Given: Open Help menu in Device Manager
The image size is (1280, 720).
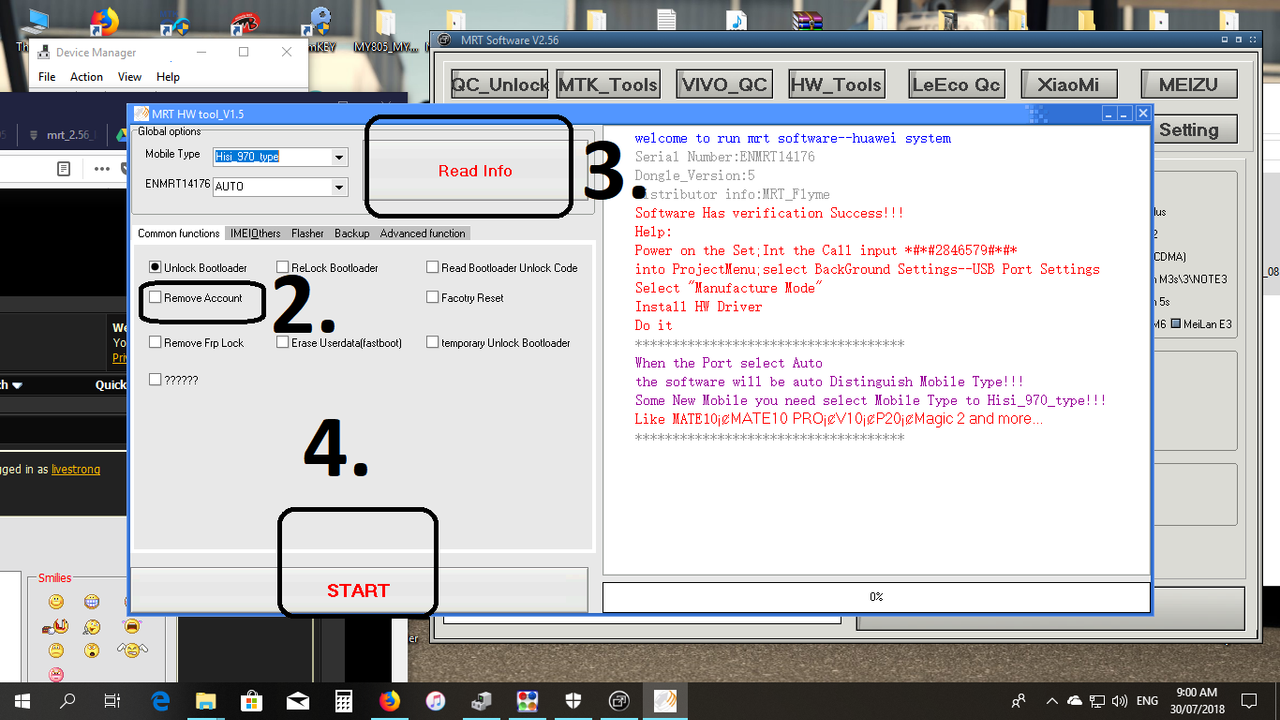Looking at the screenshot, I should (168, 77).
